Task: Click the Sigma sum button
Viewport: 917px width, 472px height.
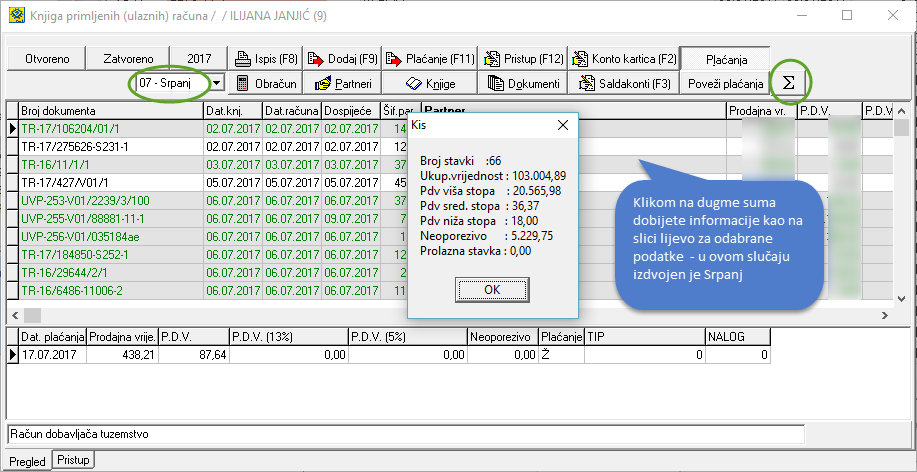Action: [788, 83]
